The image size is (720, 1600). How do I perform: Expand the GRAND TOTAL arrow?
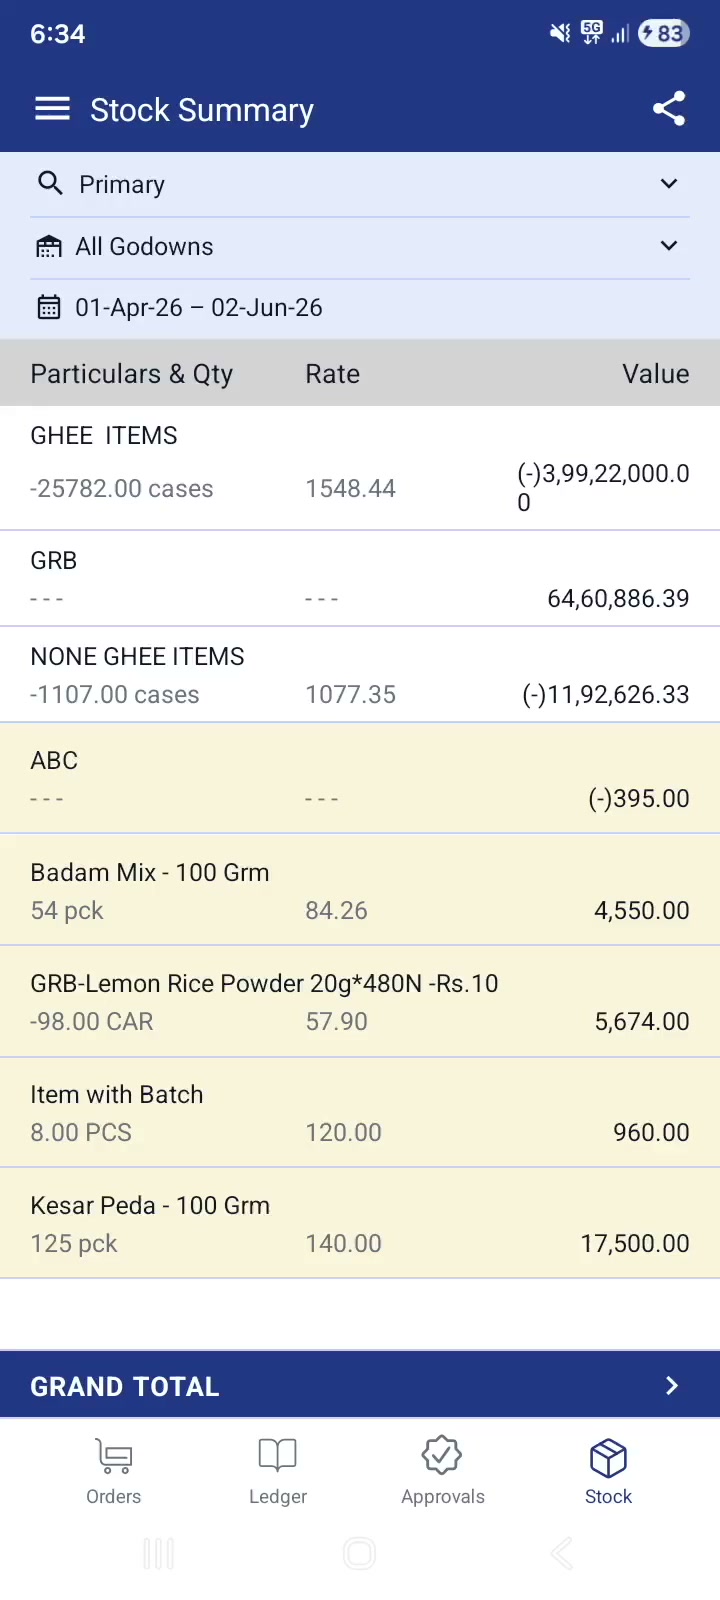(x=672, y=1386)
